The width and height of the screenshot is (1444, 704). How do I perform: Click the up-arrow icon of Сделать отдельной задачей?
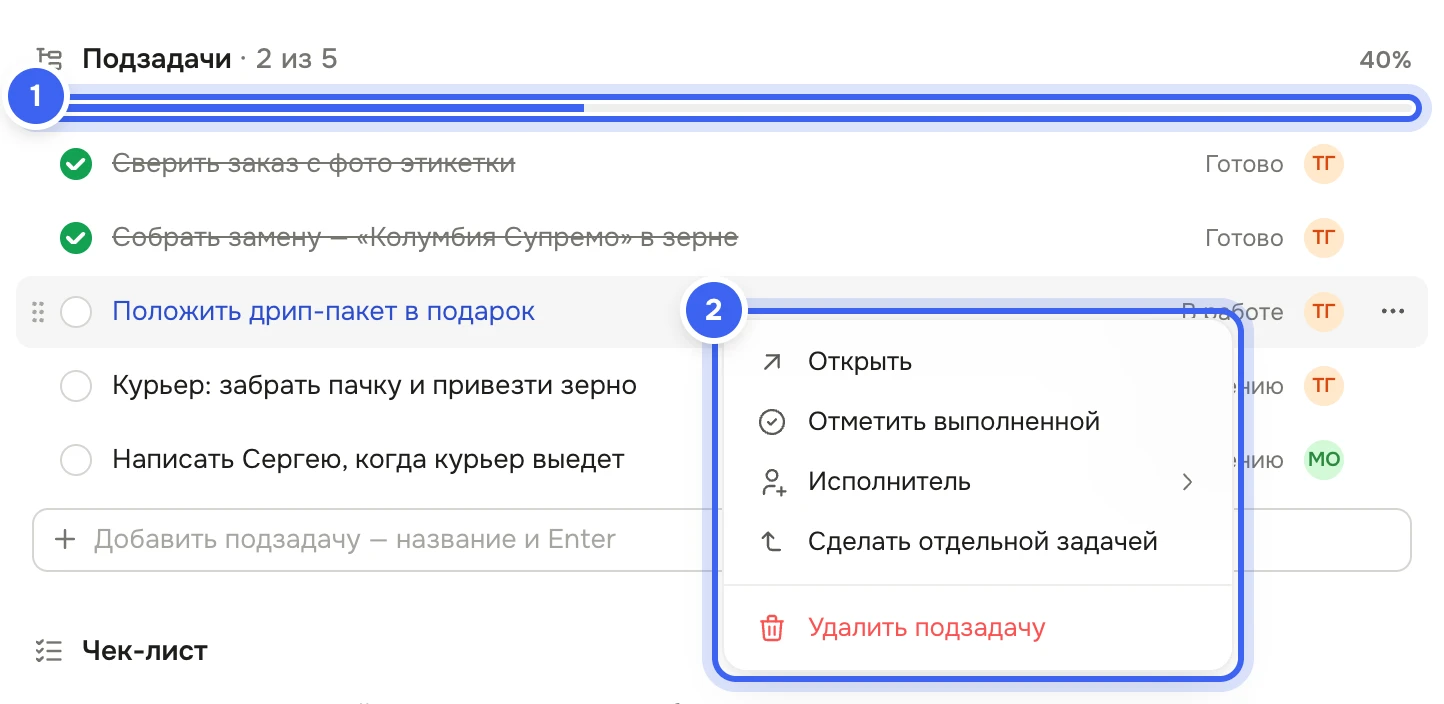tap(771, 542)
